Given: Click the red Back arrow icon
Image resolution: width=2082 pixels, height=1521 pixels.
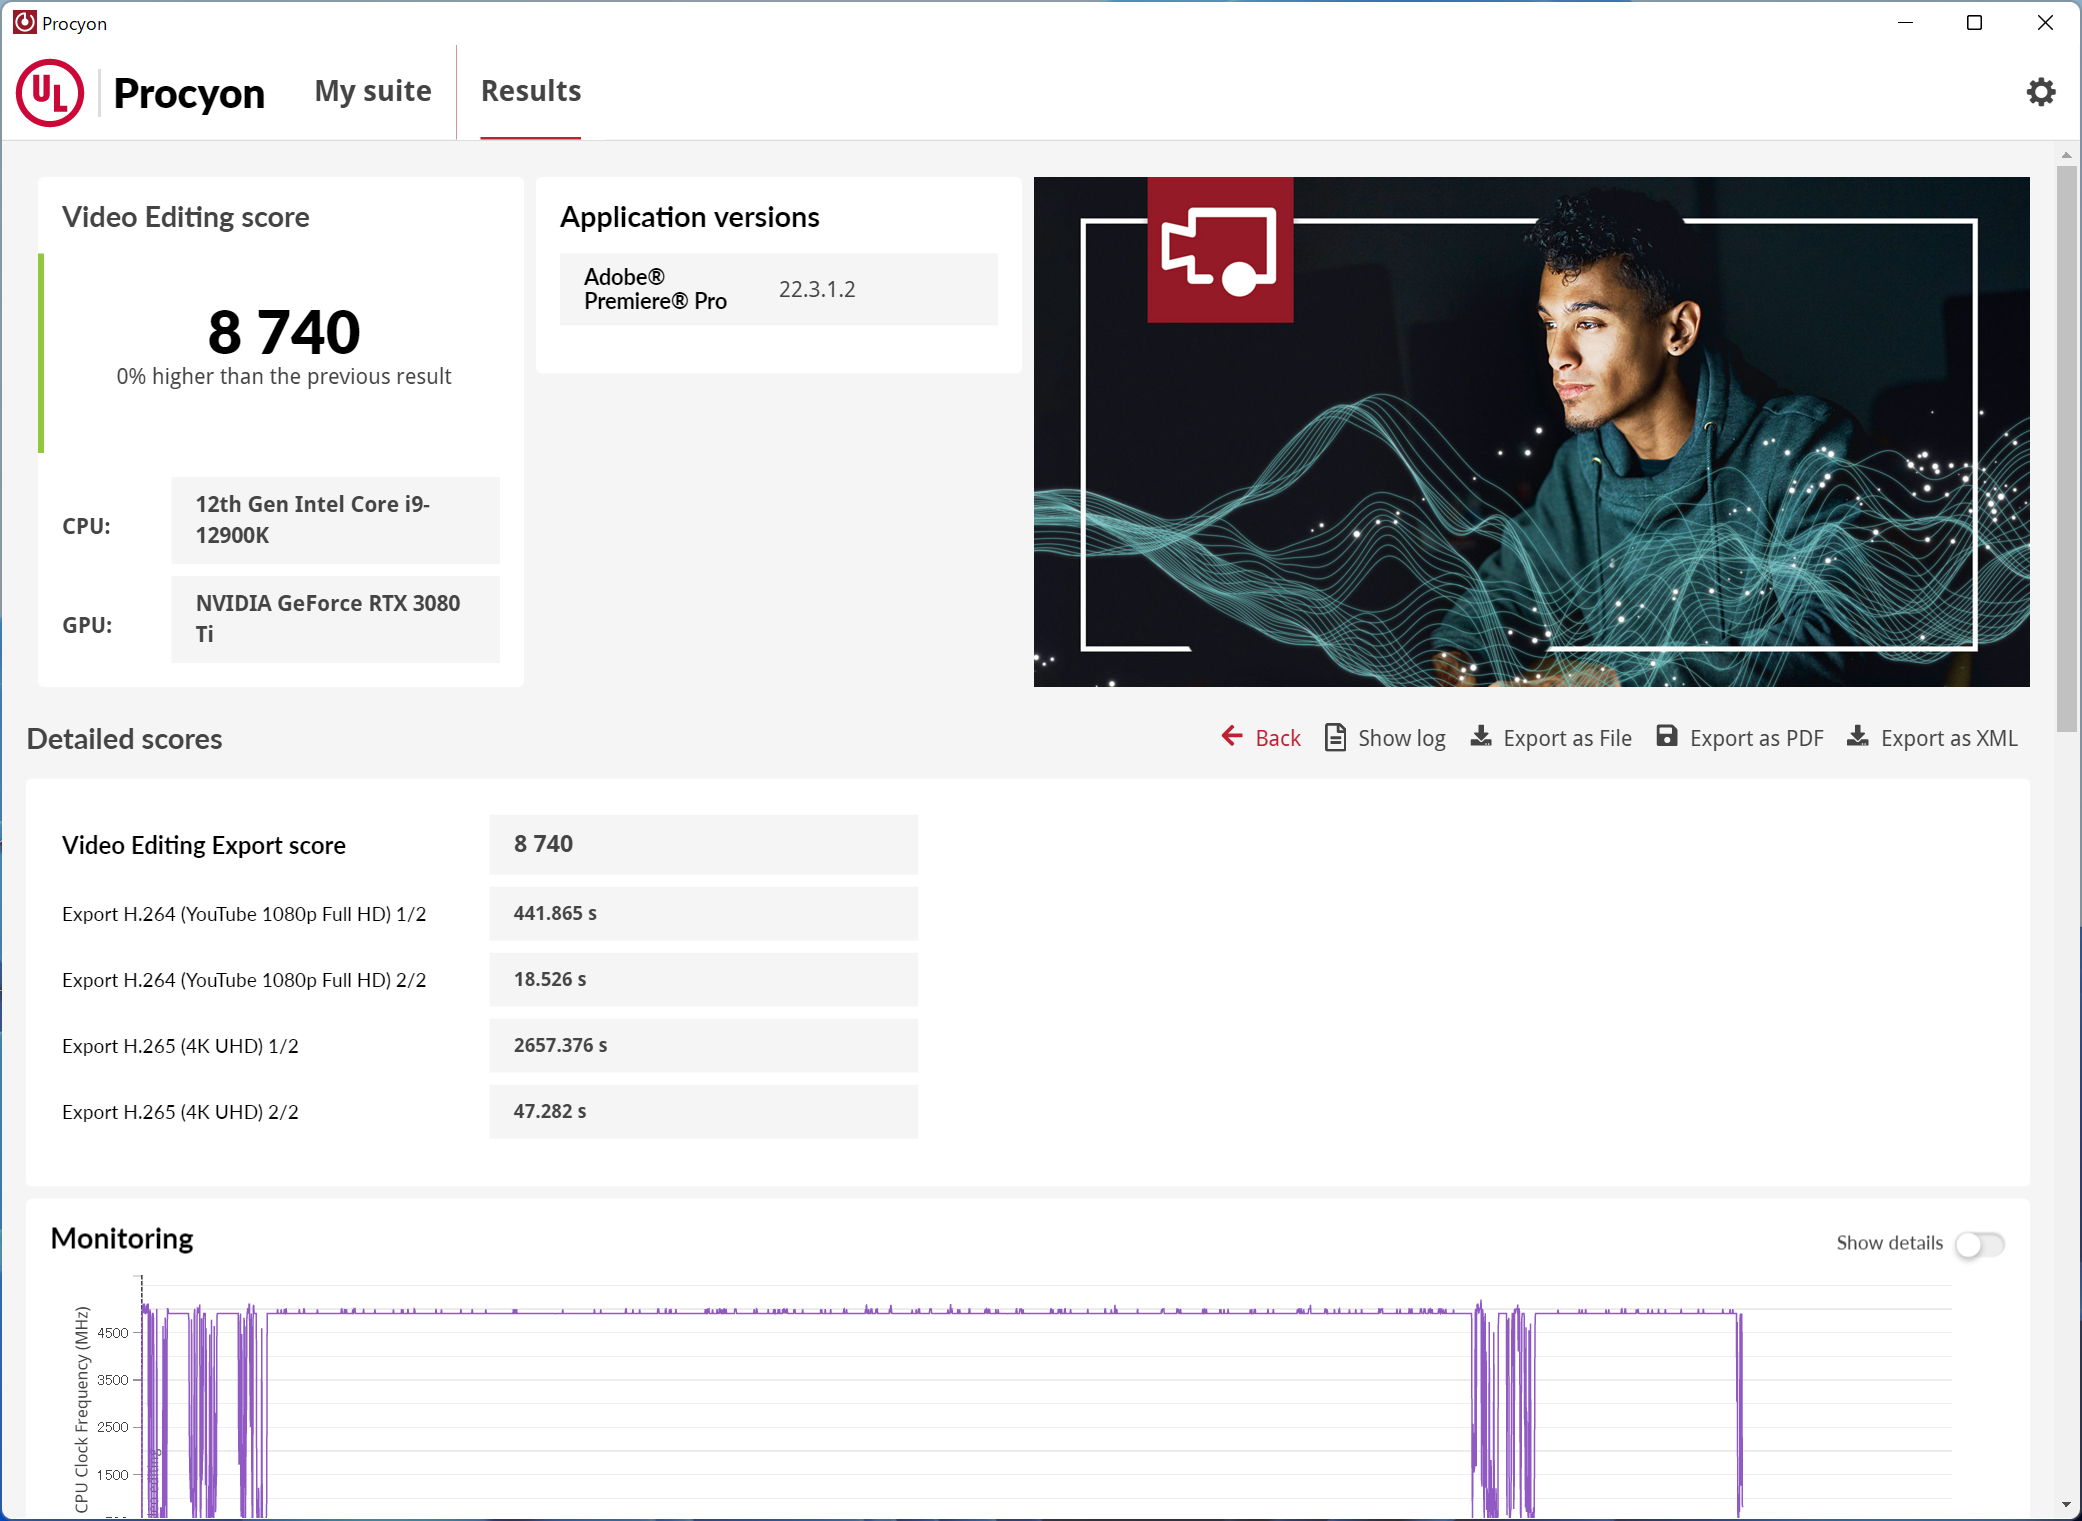Looking at the screenshot, I should point(1232,737).
